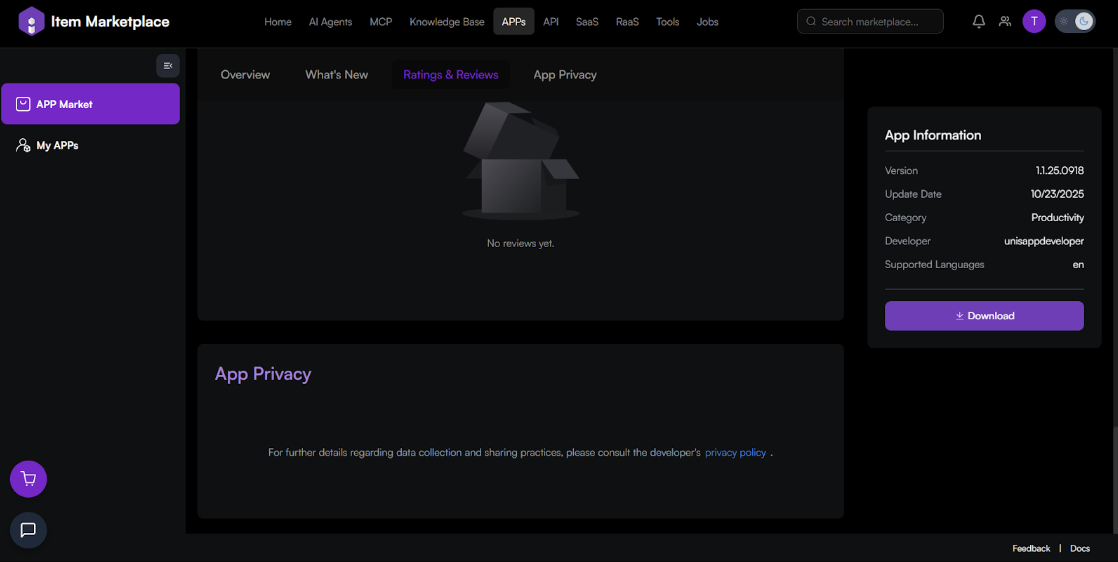This screenshot has width=1118, height=562.
Task: Click the community users icon in header
Action: (x=1005, y=21)
